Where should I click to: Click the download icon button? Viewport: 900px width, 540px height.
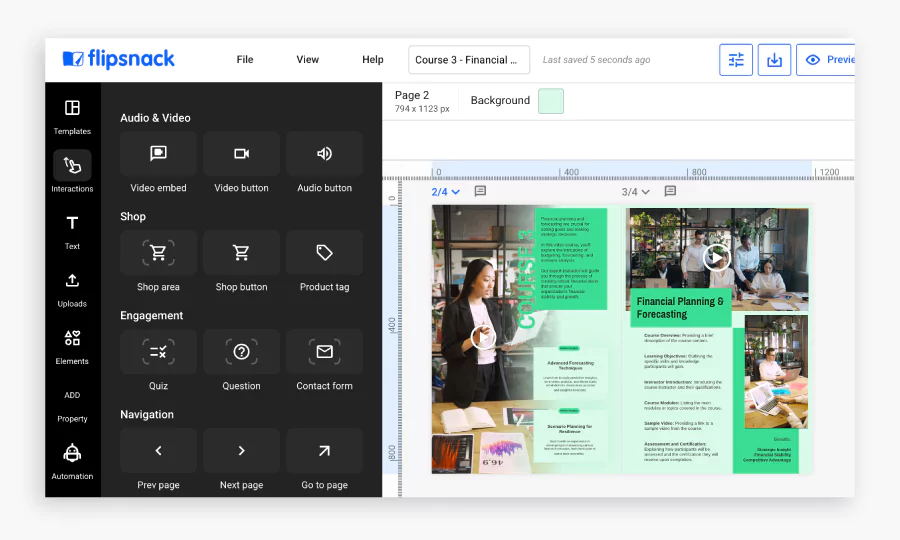tap(774, 60)
